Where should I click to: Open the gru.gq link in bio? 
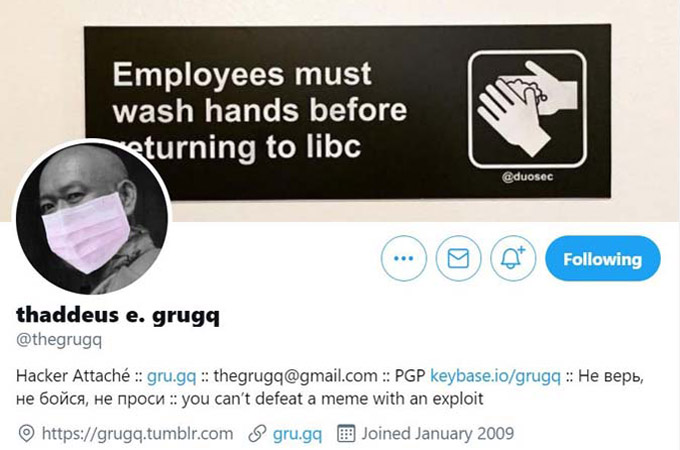tap(171, 376)
